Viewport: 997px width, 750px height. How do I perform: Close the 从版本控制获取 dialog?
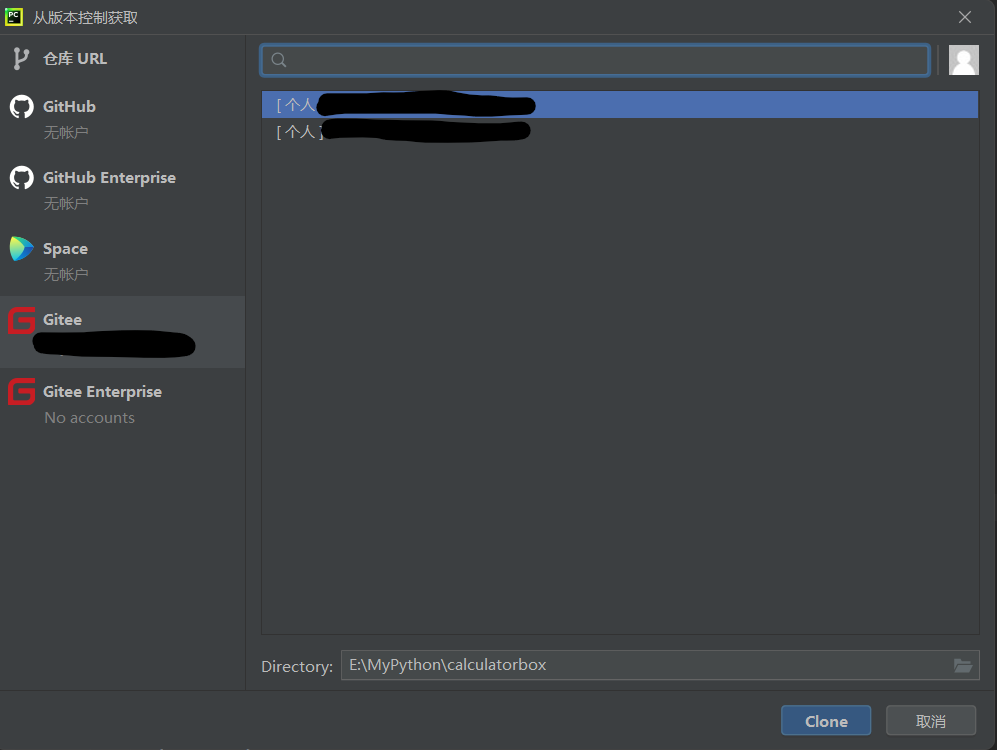click(965, 17)
